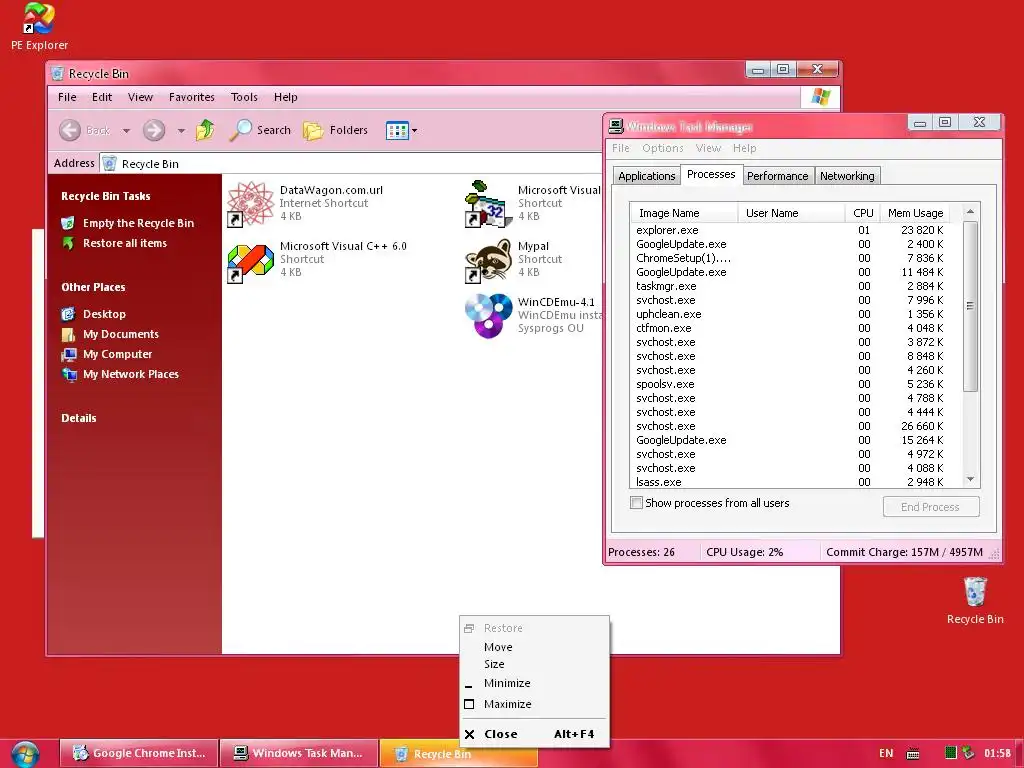Open the File menu in Recycle Bin
Screen dimensions: 1024x768
pyautogui.click(x=67, y=97)
